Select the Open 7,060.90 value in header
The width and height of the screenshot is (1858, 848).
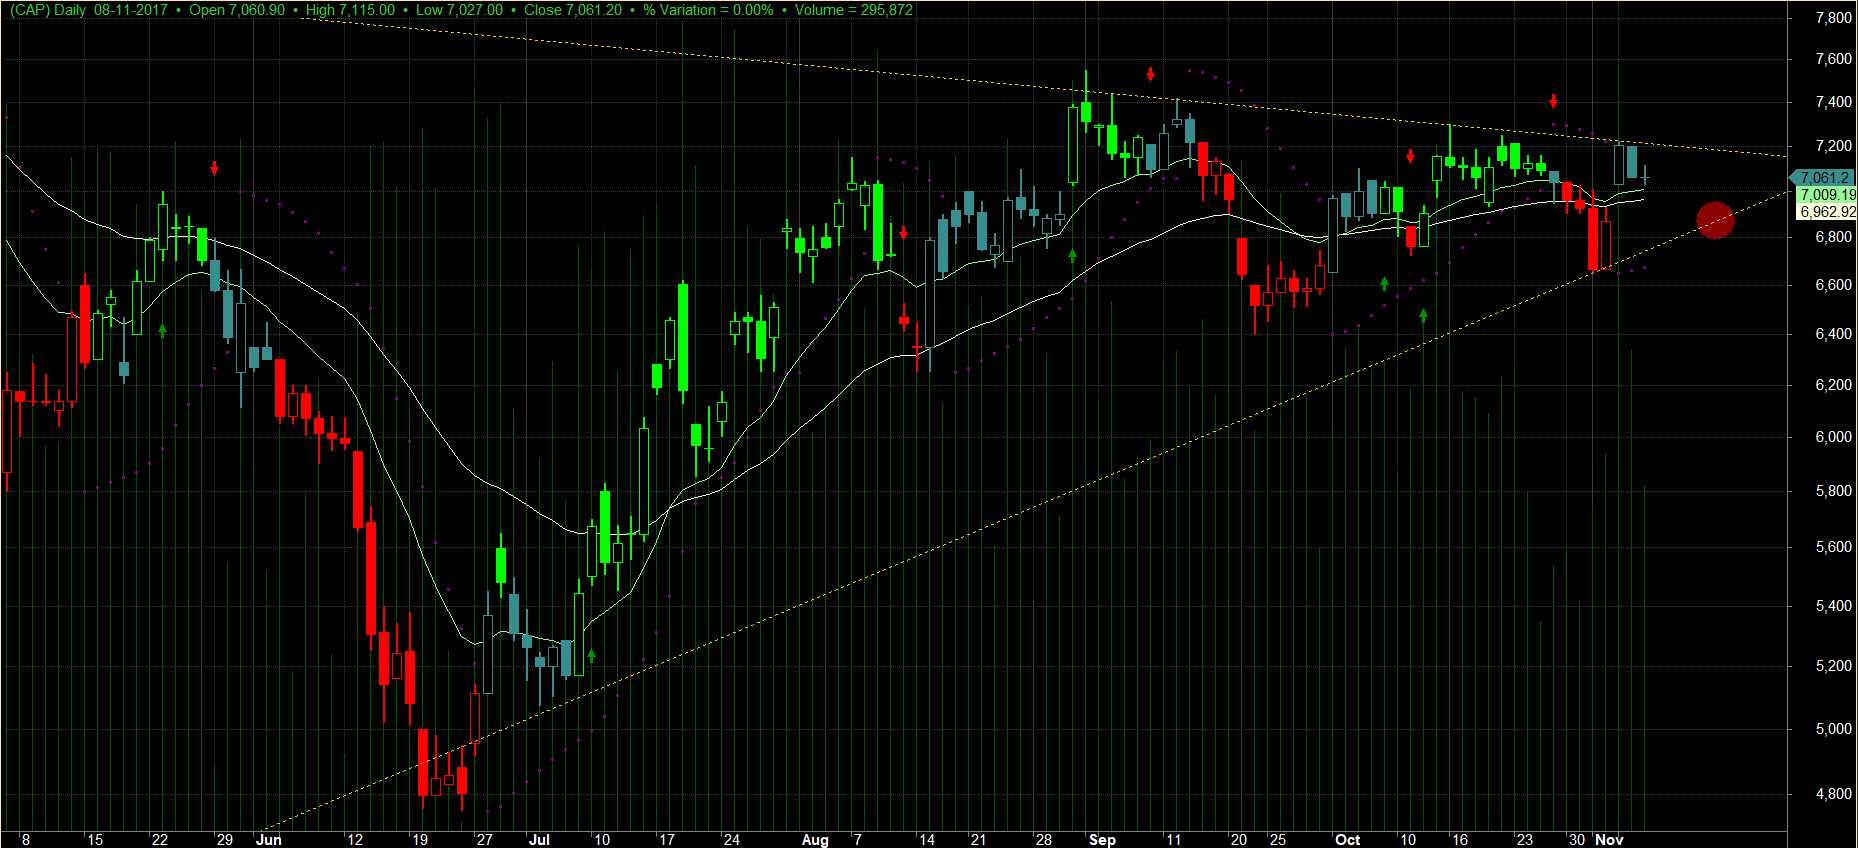(x=237, y=10)
